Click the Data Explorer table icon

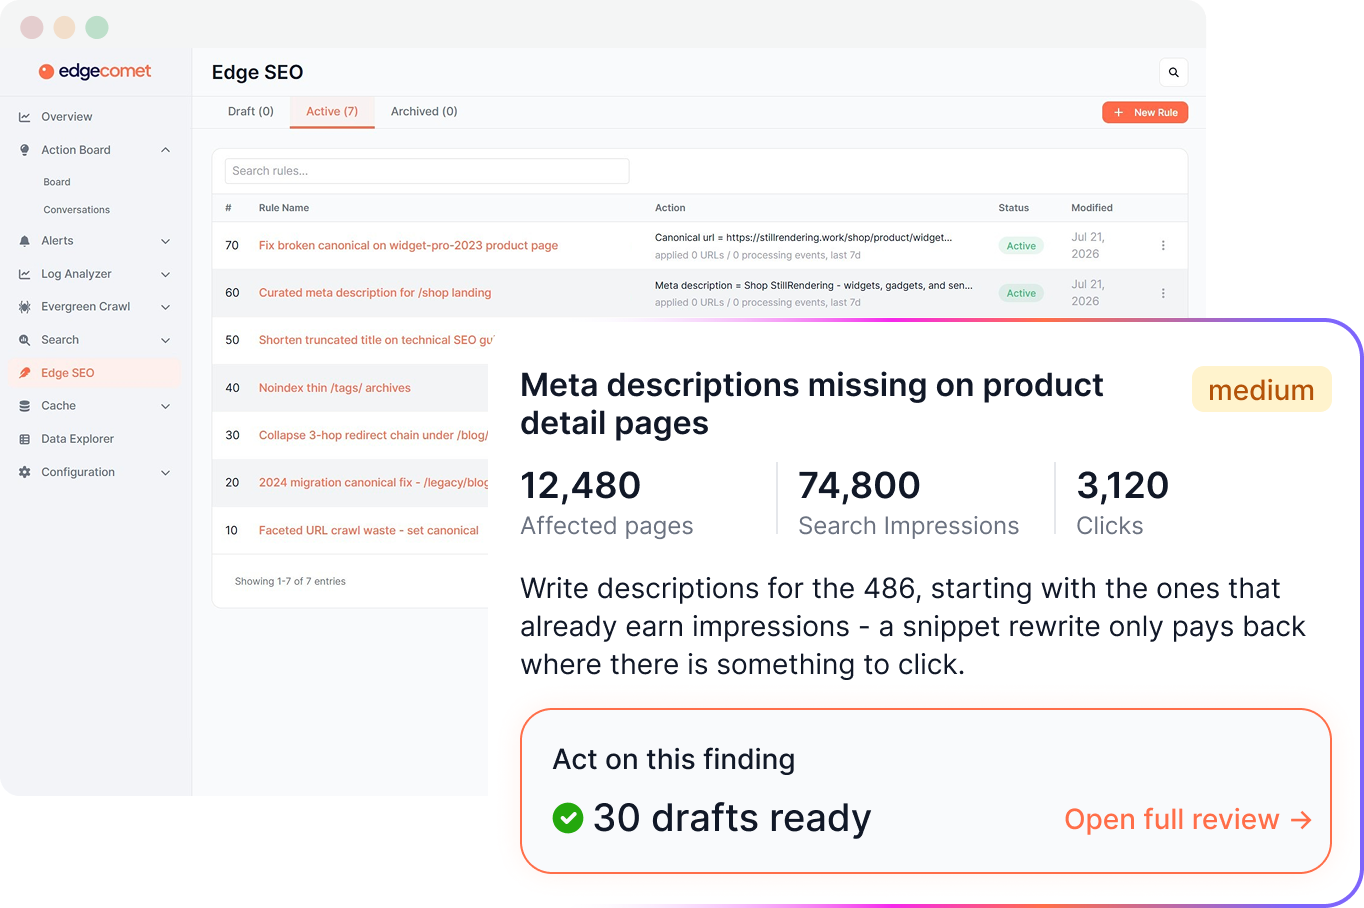pos(24,439)
